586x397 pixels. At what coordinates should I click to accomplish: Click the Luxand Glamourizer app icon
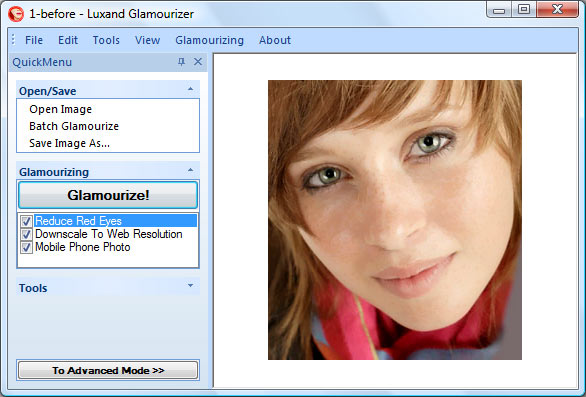pyautogui.click(x=16, y=14)
